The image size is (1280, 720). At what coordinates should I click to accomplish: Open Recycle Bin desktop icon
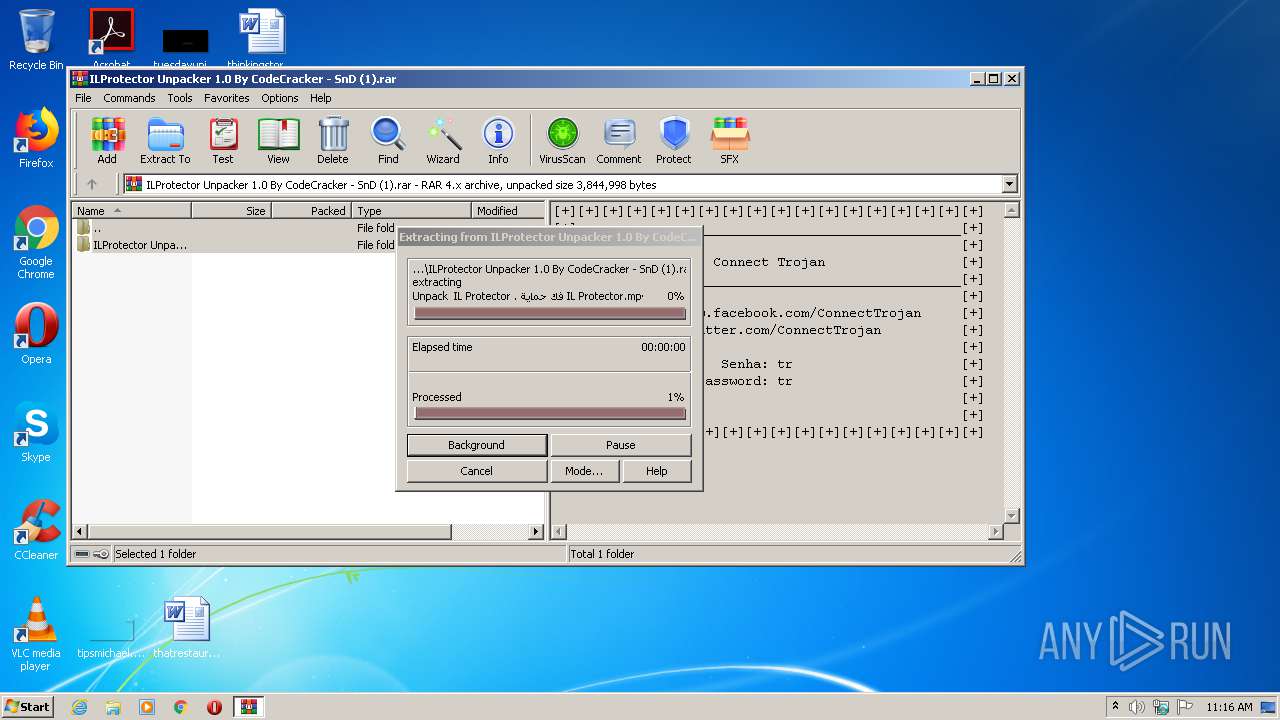pos(36,40)
